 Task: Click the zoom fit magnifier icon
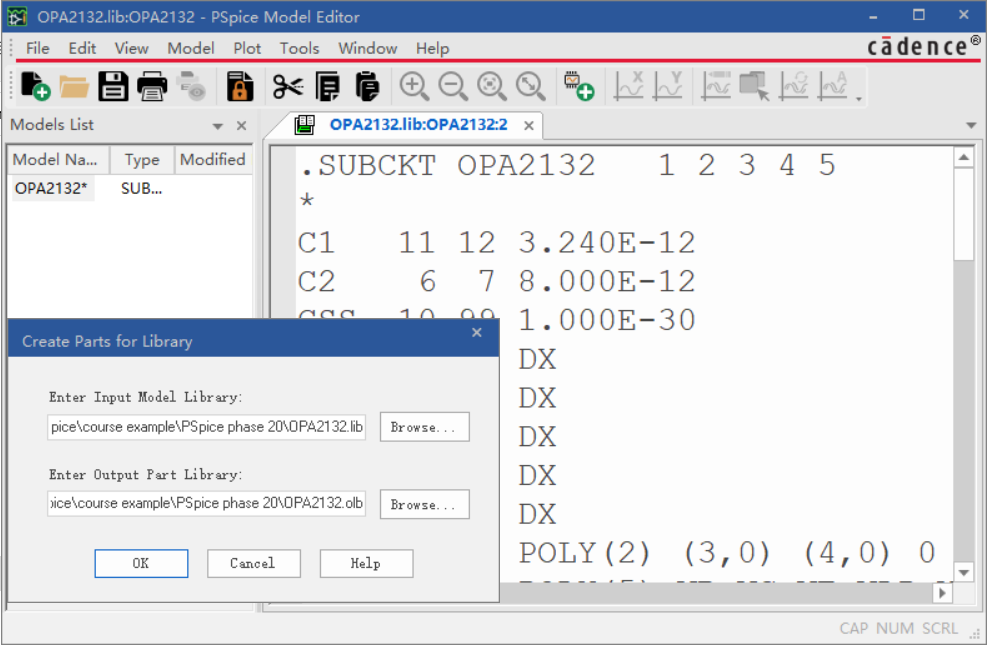(x=531, y=86)
